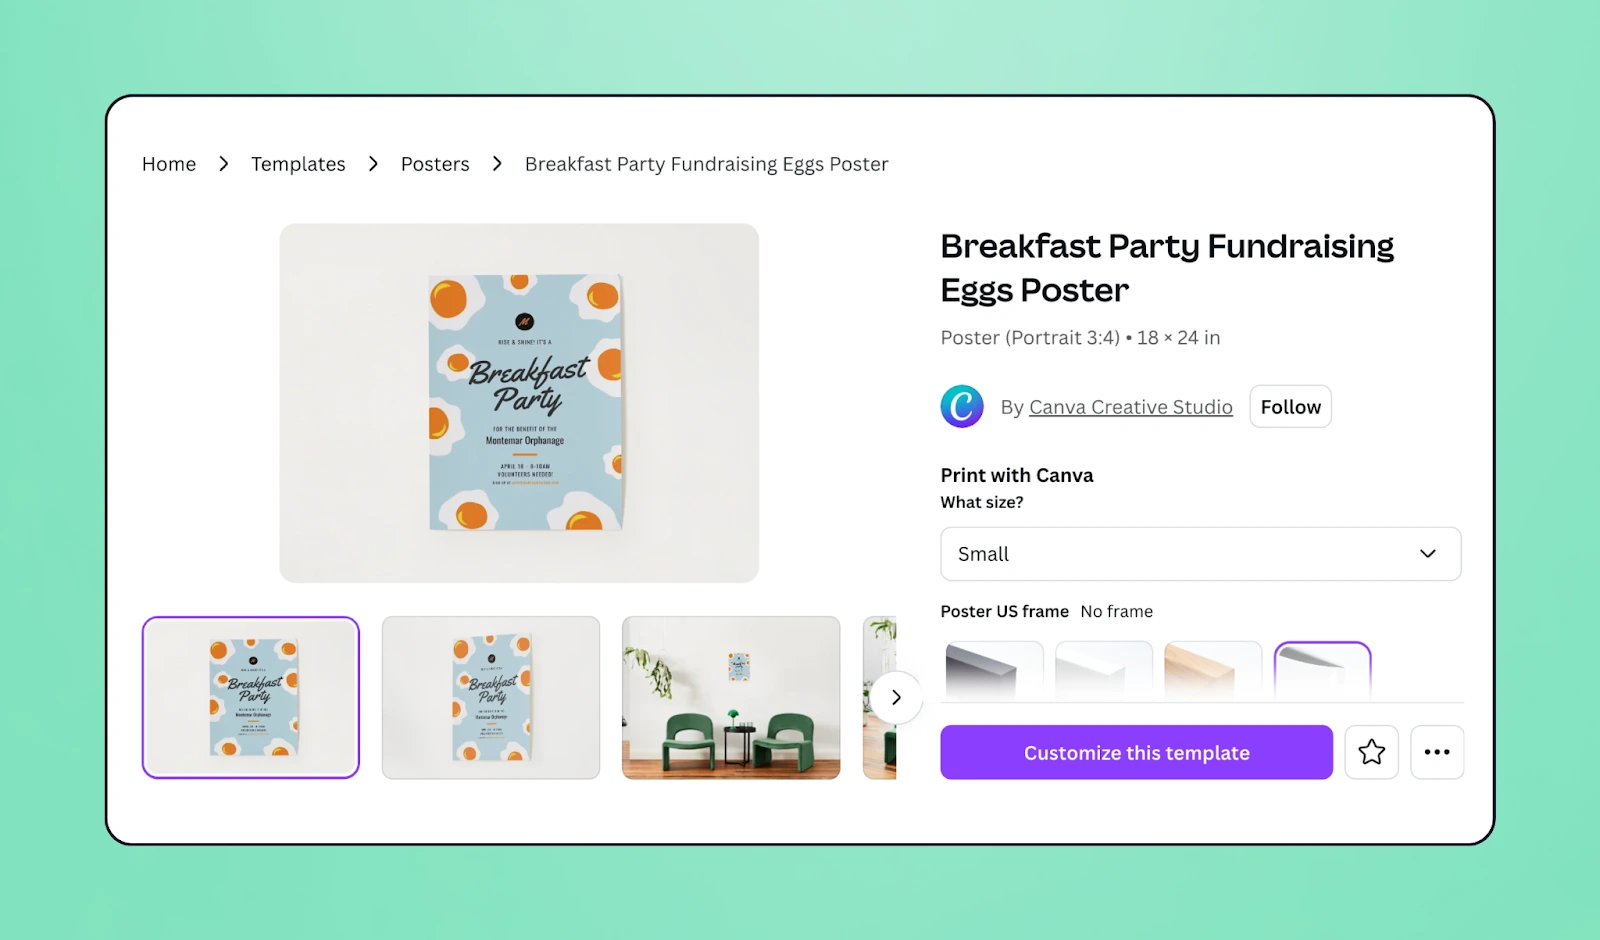Go to the Home breadcrumb

pyautogui.click(x=169, y=164)
